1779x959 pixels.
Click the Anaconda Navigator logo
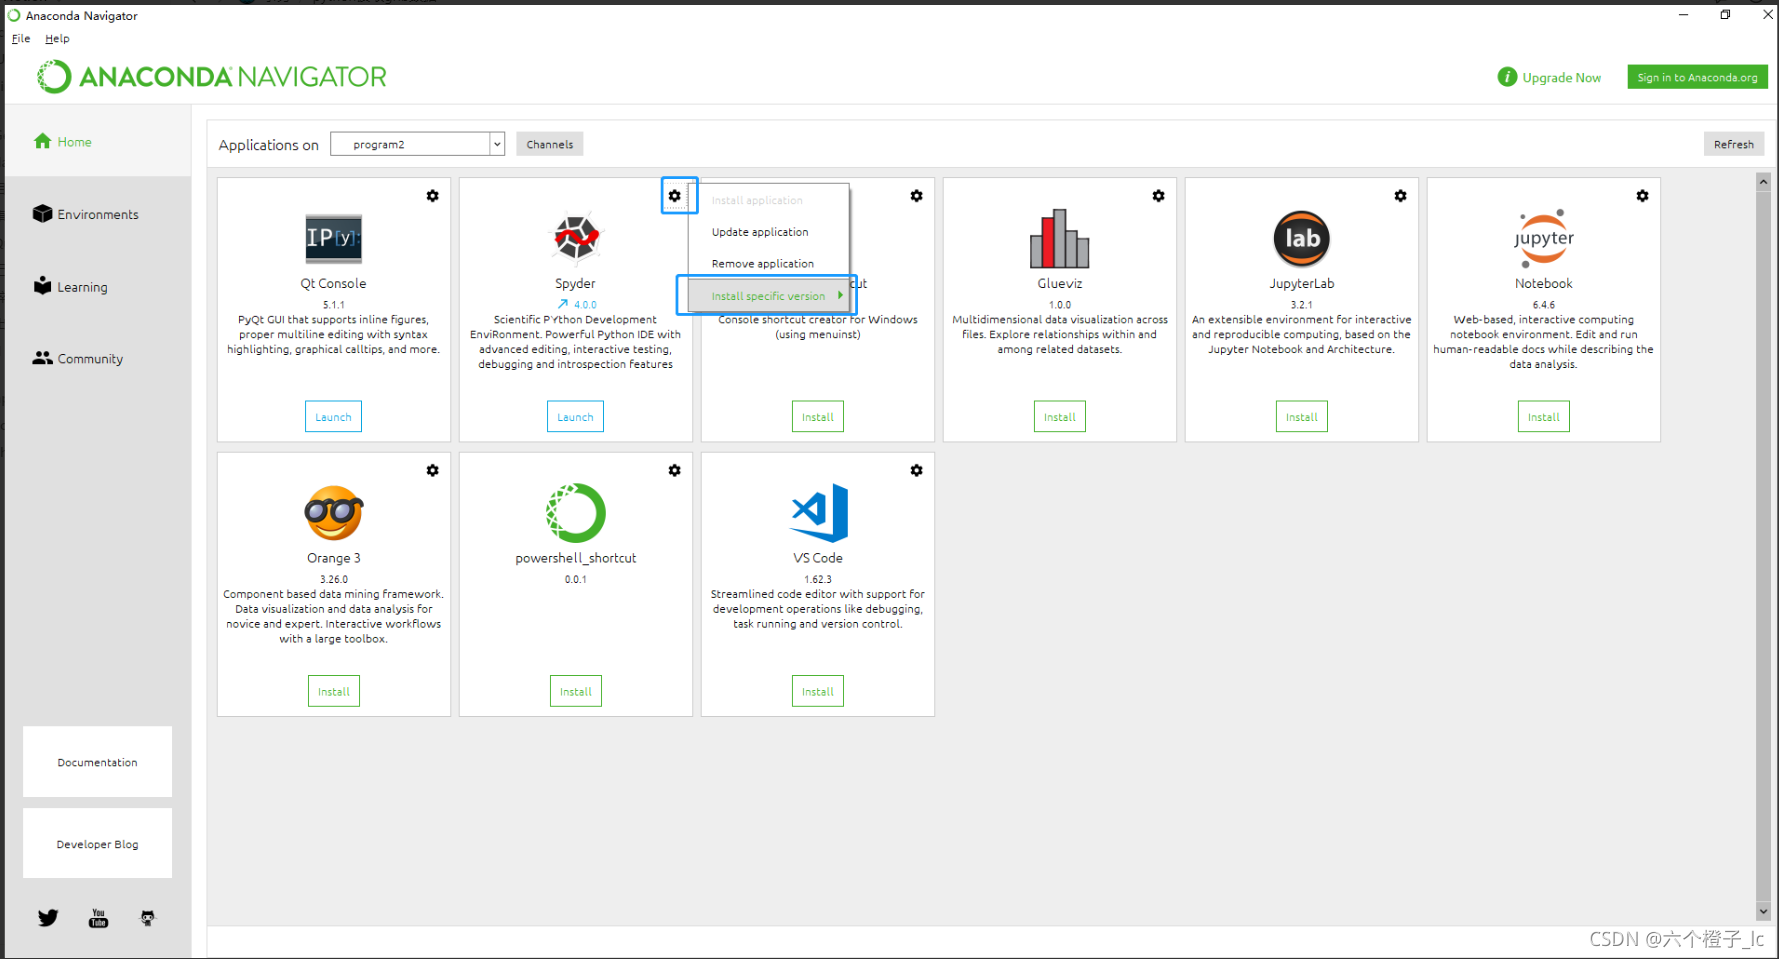(211, 77)
